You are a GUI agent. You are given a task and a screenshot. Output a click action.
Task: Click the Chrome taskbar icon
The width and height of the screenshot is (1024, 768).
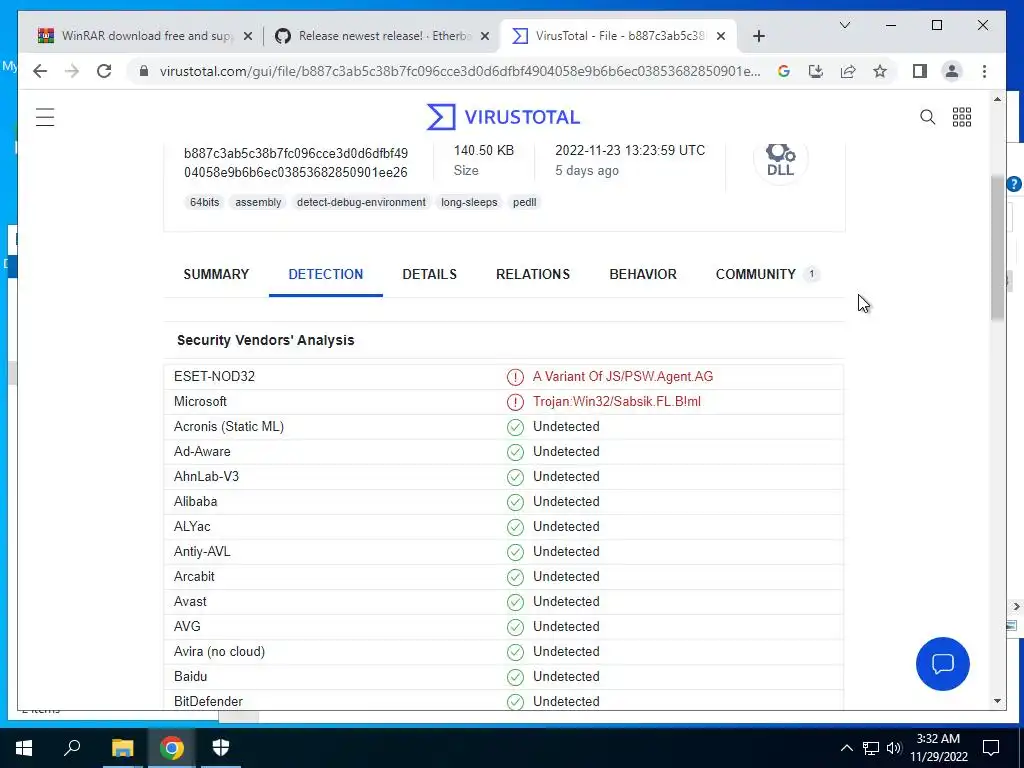[x=171, y=748]
